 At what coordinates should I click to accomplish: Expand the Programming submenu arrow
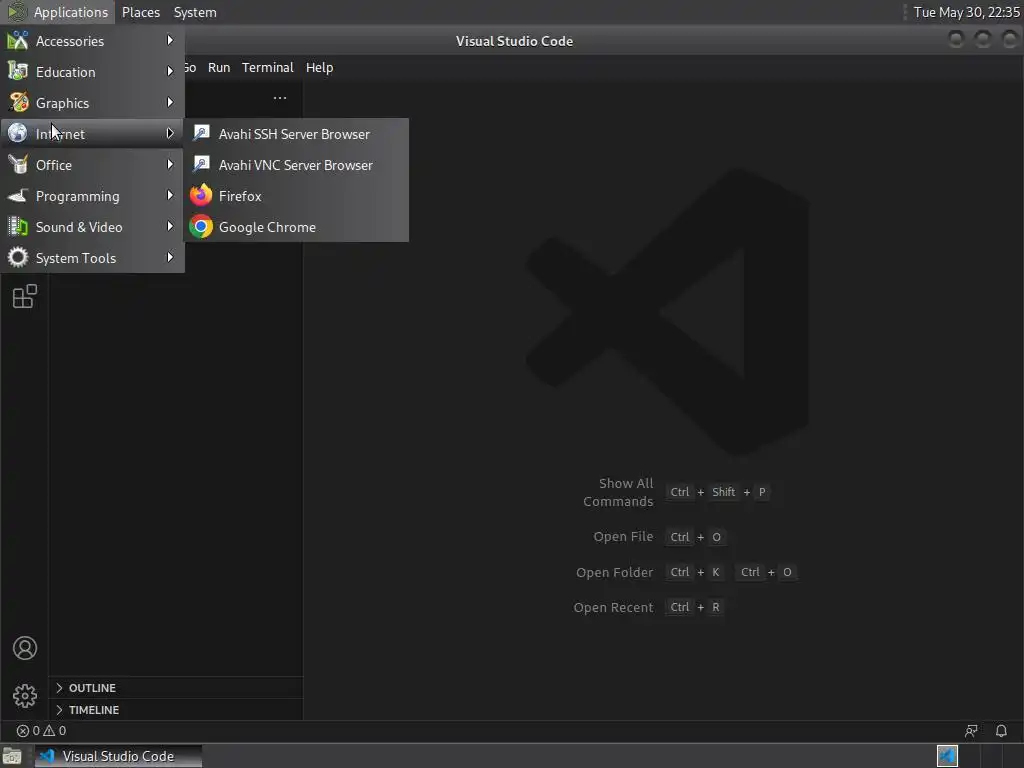(170, 195)
